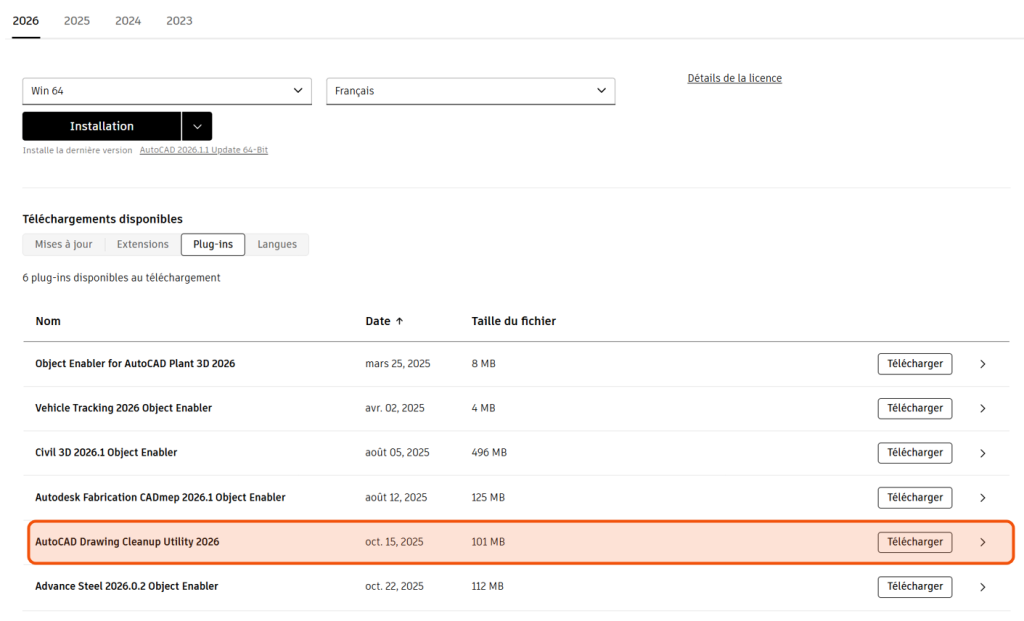Select the Extensions tab

point(142,244)
